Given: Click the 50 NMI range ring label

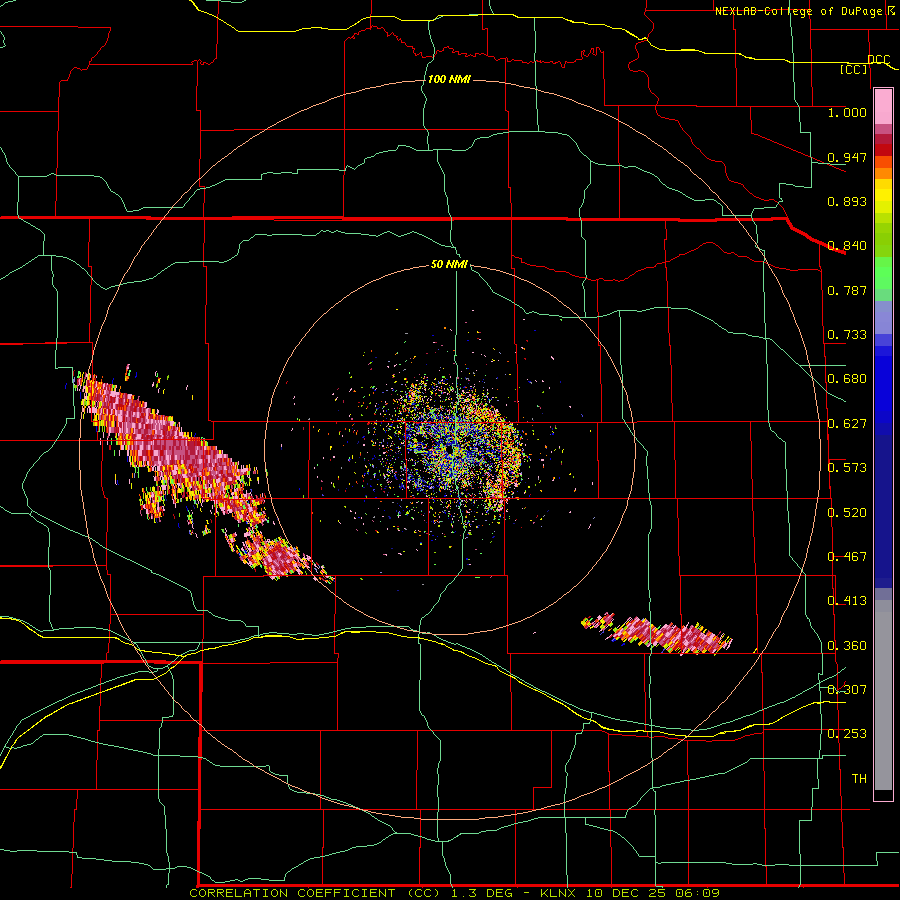Looking at the screenshot, I should point(449,264).
